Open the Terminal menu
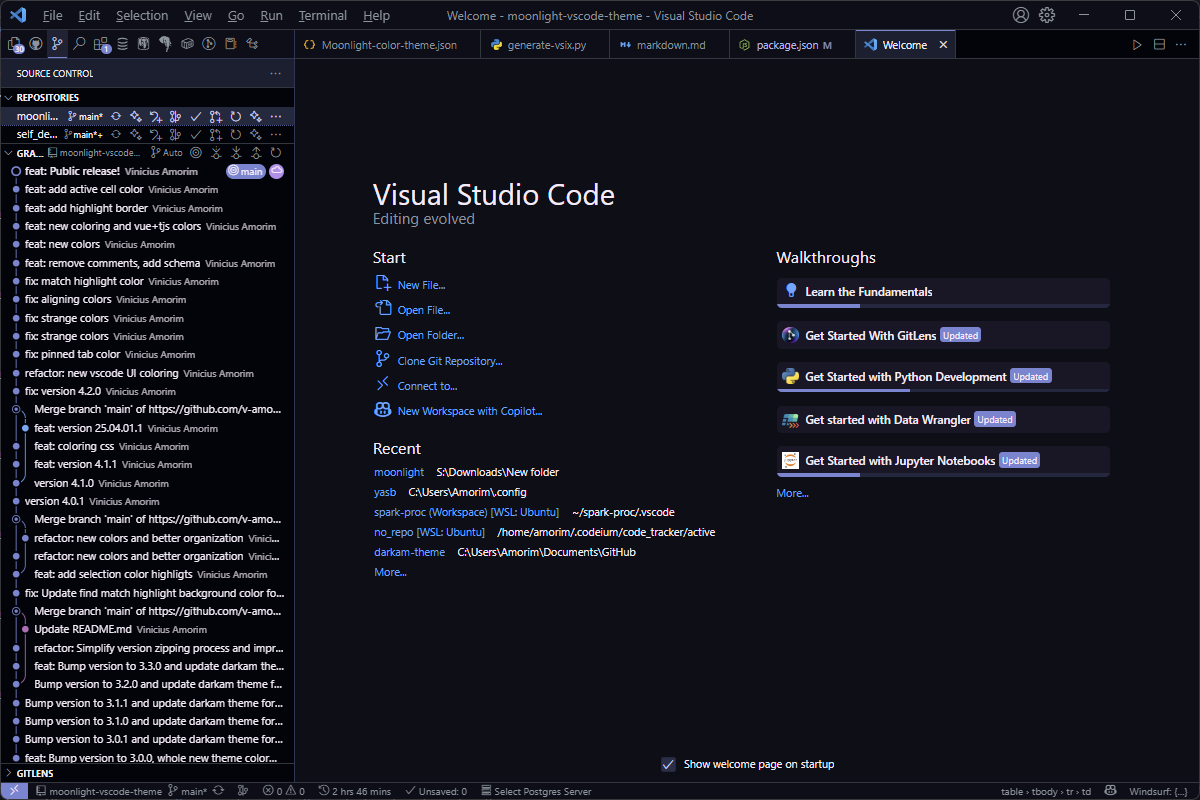The width and height of the screenshot is (1200, 800). point(323,15)
